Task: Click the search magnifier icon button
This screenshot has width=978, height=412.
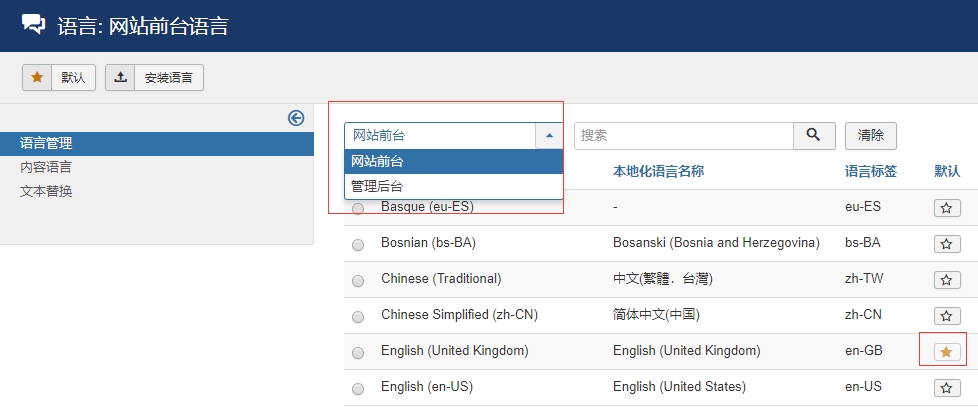Action: pos(814,136)
